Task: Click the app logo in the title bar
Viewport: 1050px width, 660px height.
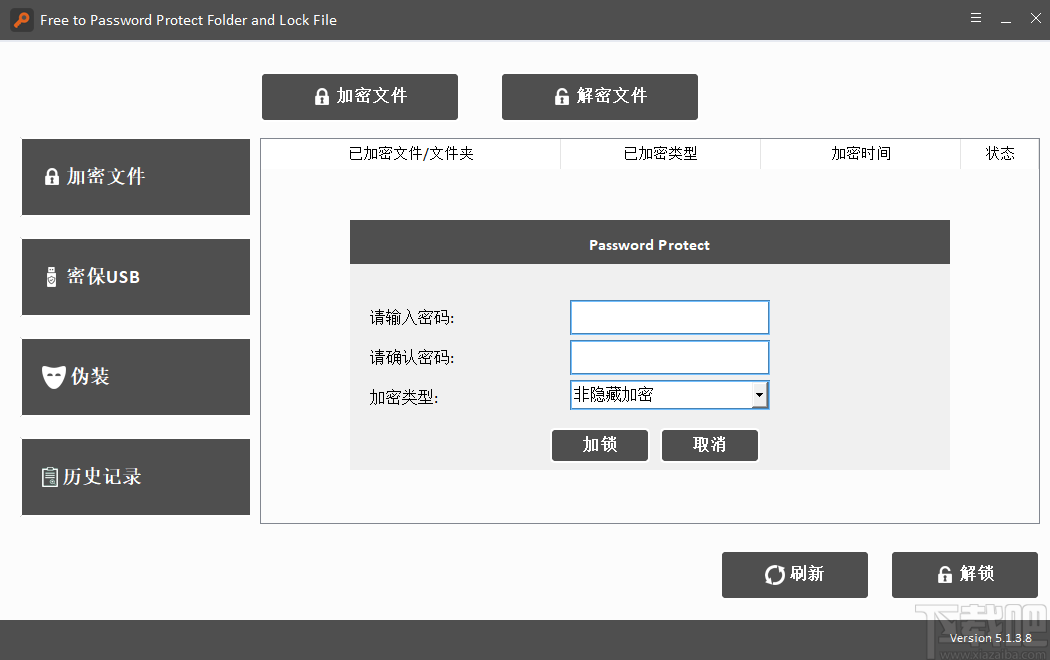Action: [21, 19]
